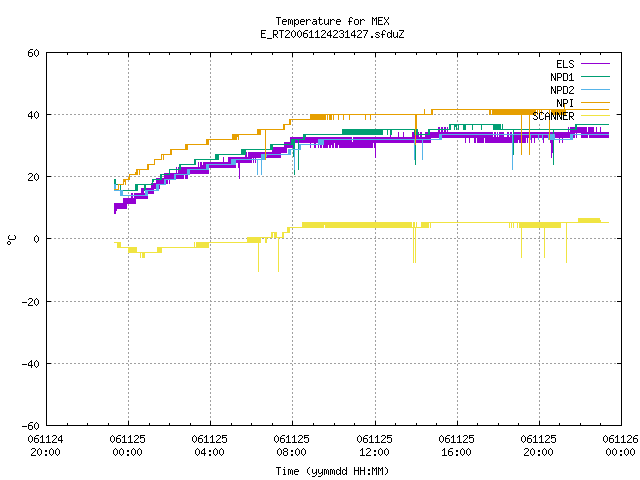Click the yellow SCANNER legend line
The height and width of the screenshot is (480, 640).
595,116
